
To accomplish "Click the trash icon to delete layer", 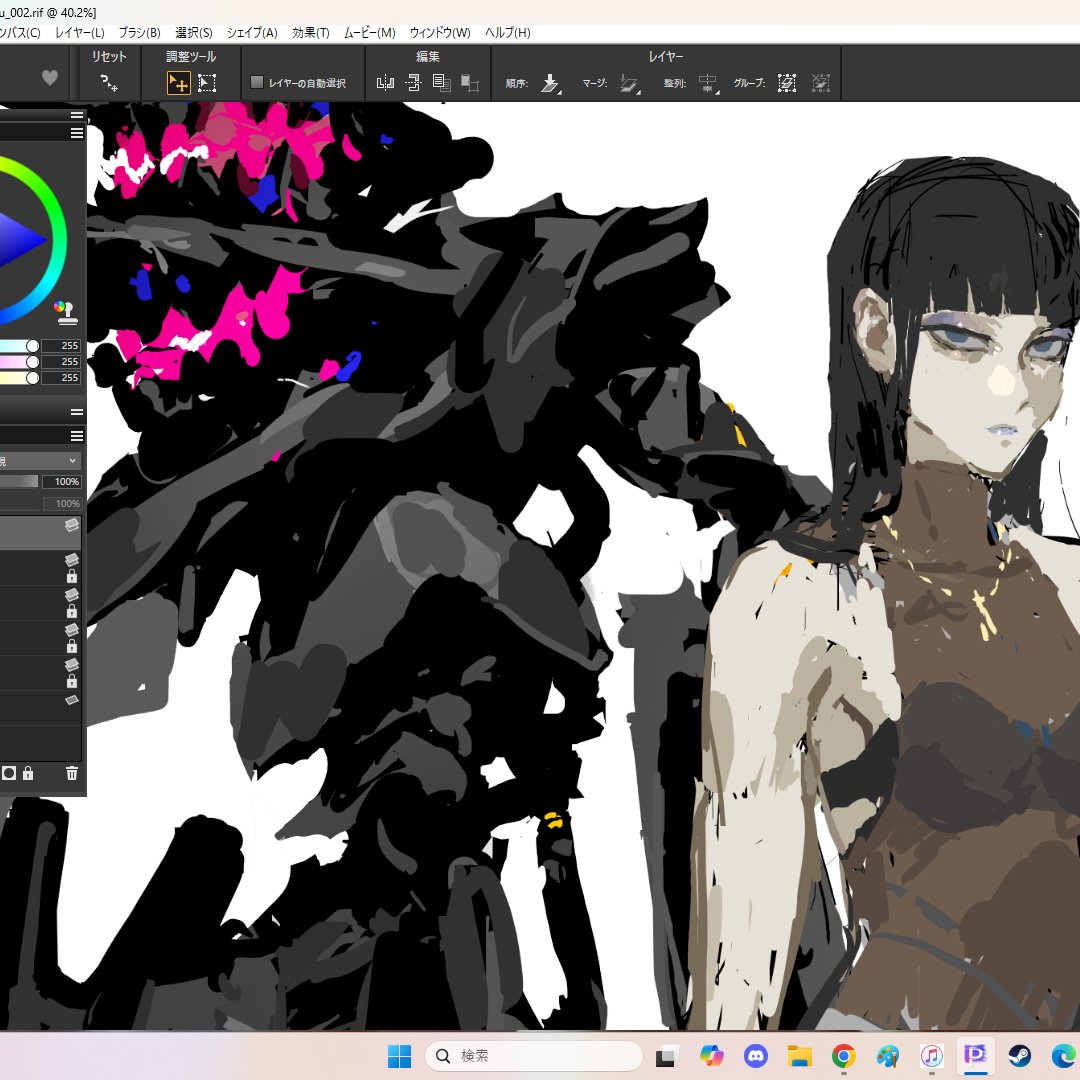I will [x=72, y=773].
